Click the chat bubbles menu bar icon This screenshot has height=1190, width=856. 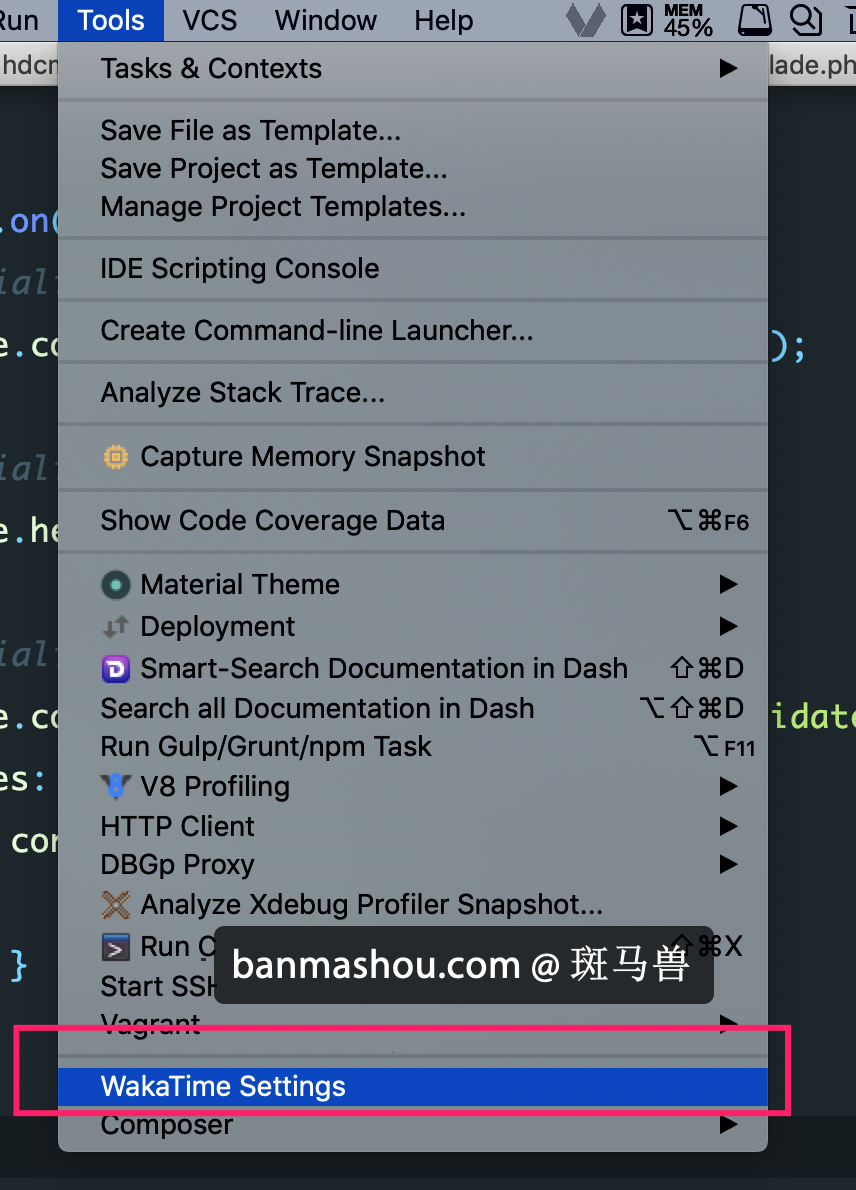[x=806, y=20]
